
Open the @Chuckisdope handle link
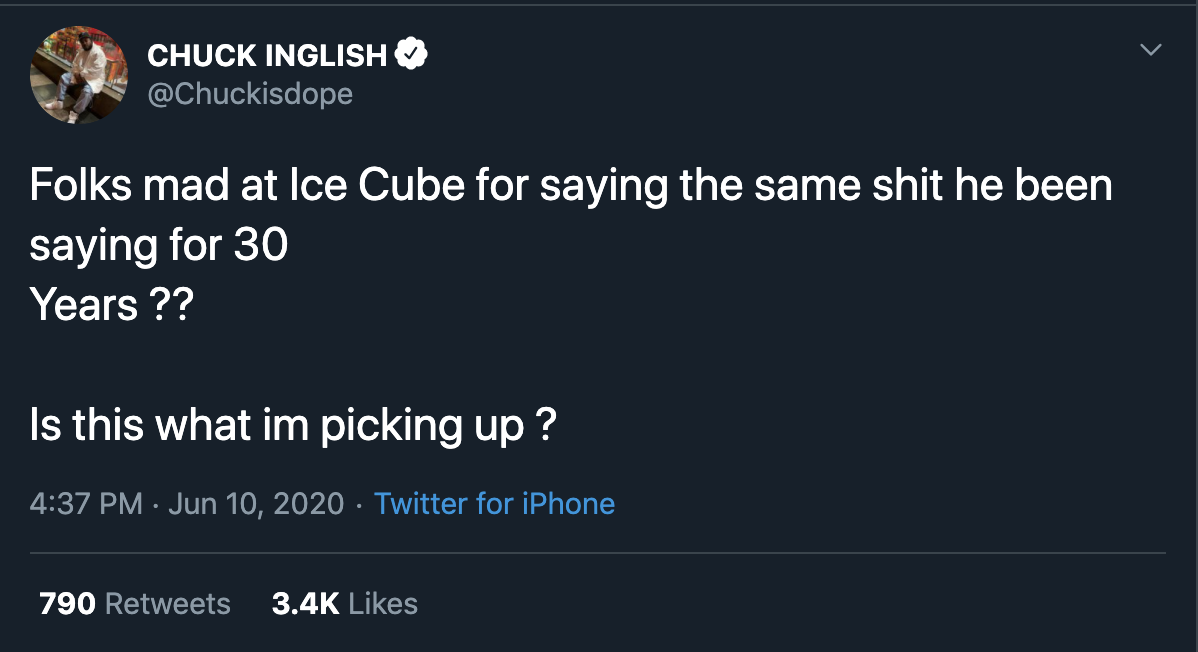(x=250, y=94)
